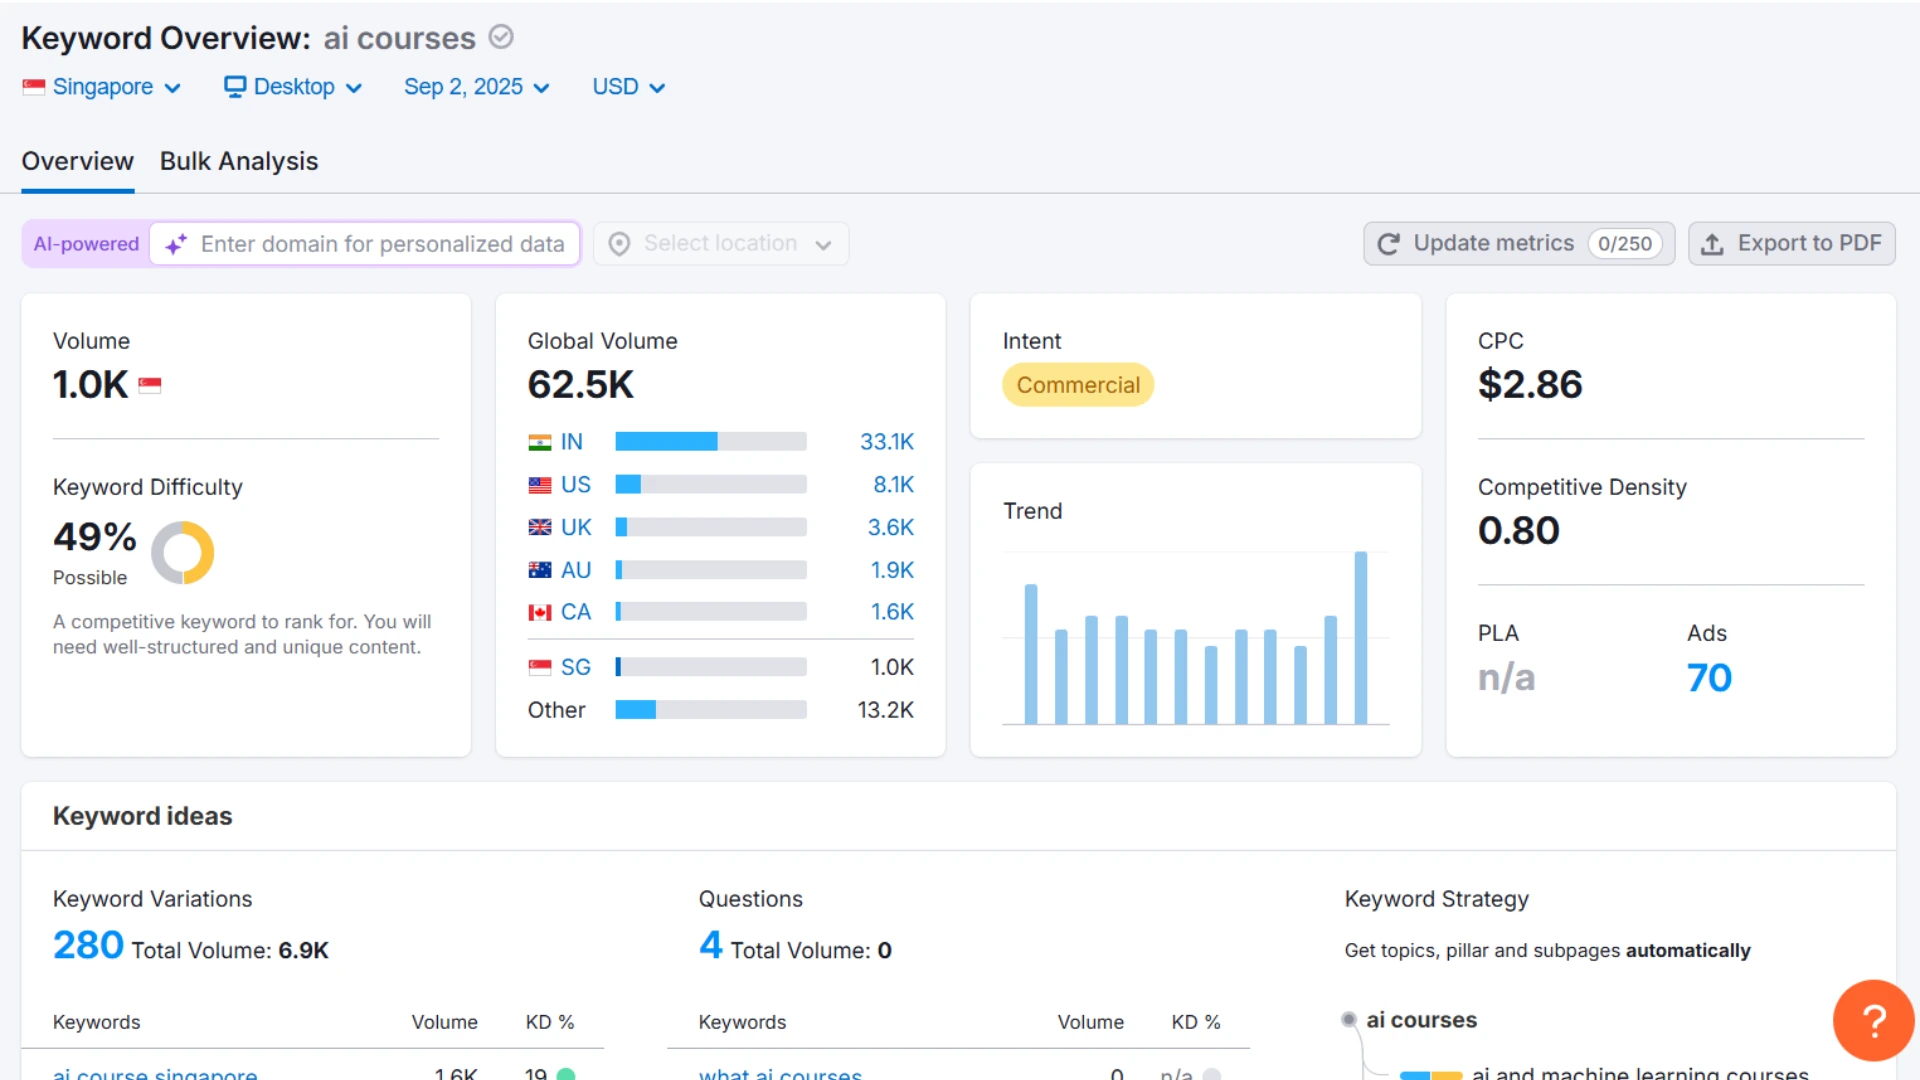Click the IN volume progress bar
This screenshot has height=1080, width=1920.
(710, 442)
